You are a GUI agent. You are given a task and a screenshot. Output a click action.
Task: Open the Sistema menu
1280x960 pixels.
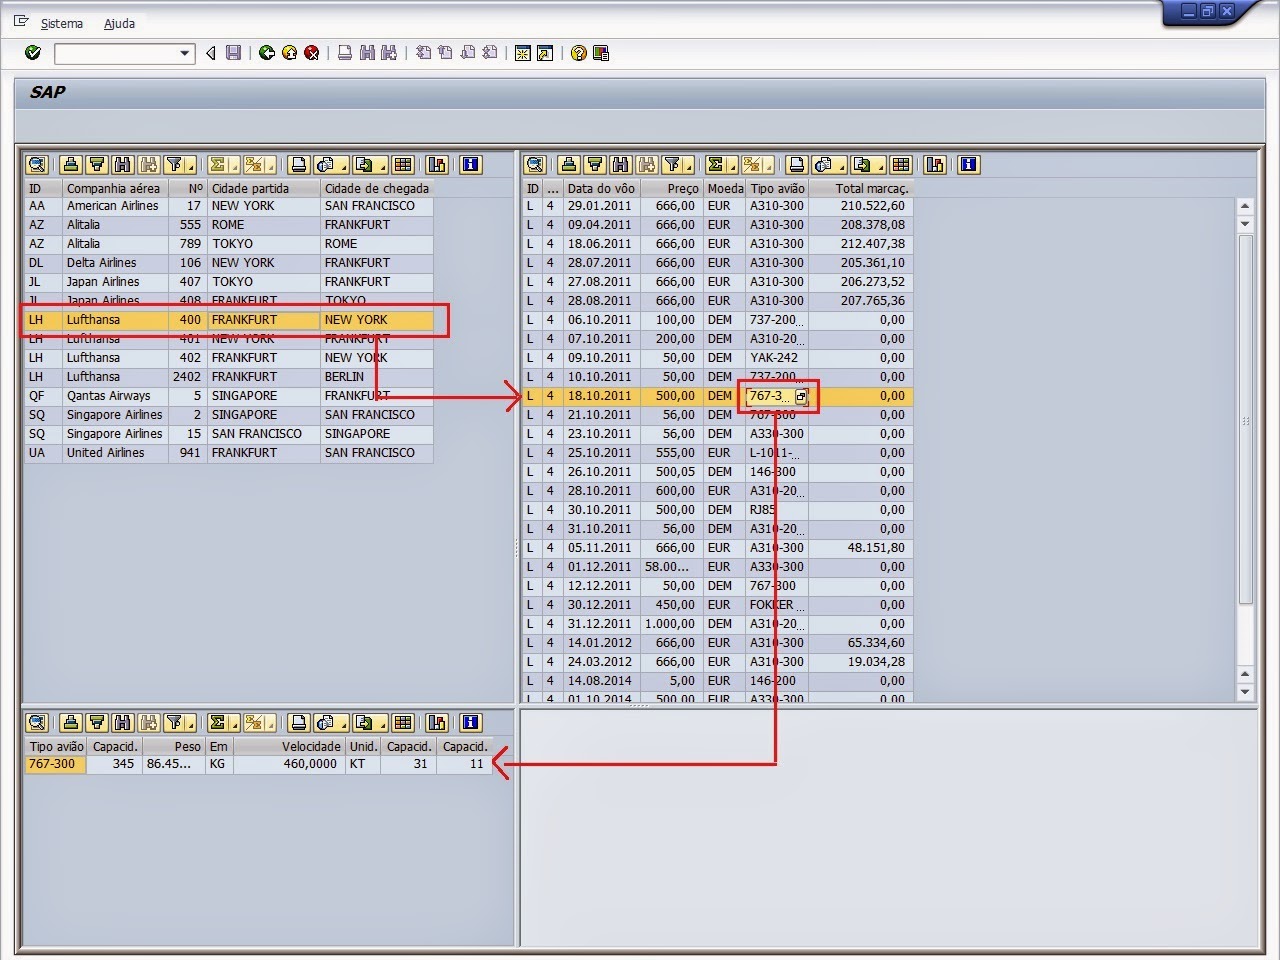62,23
